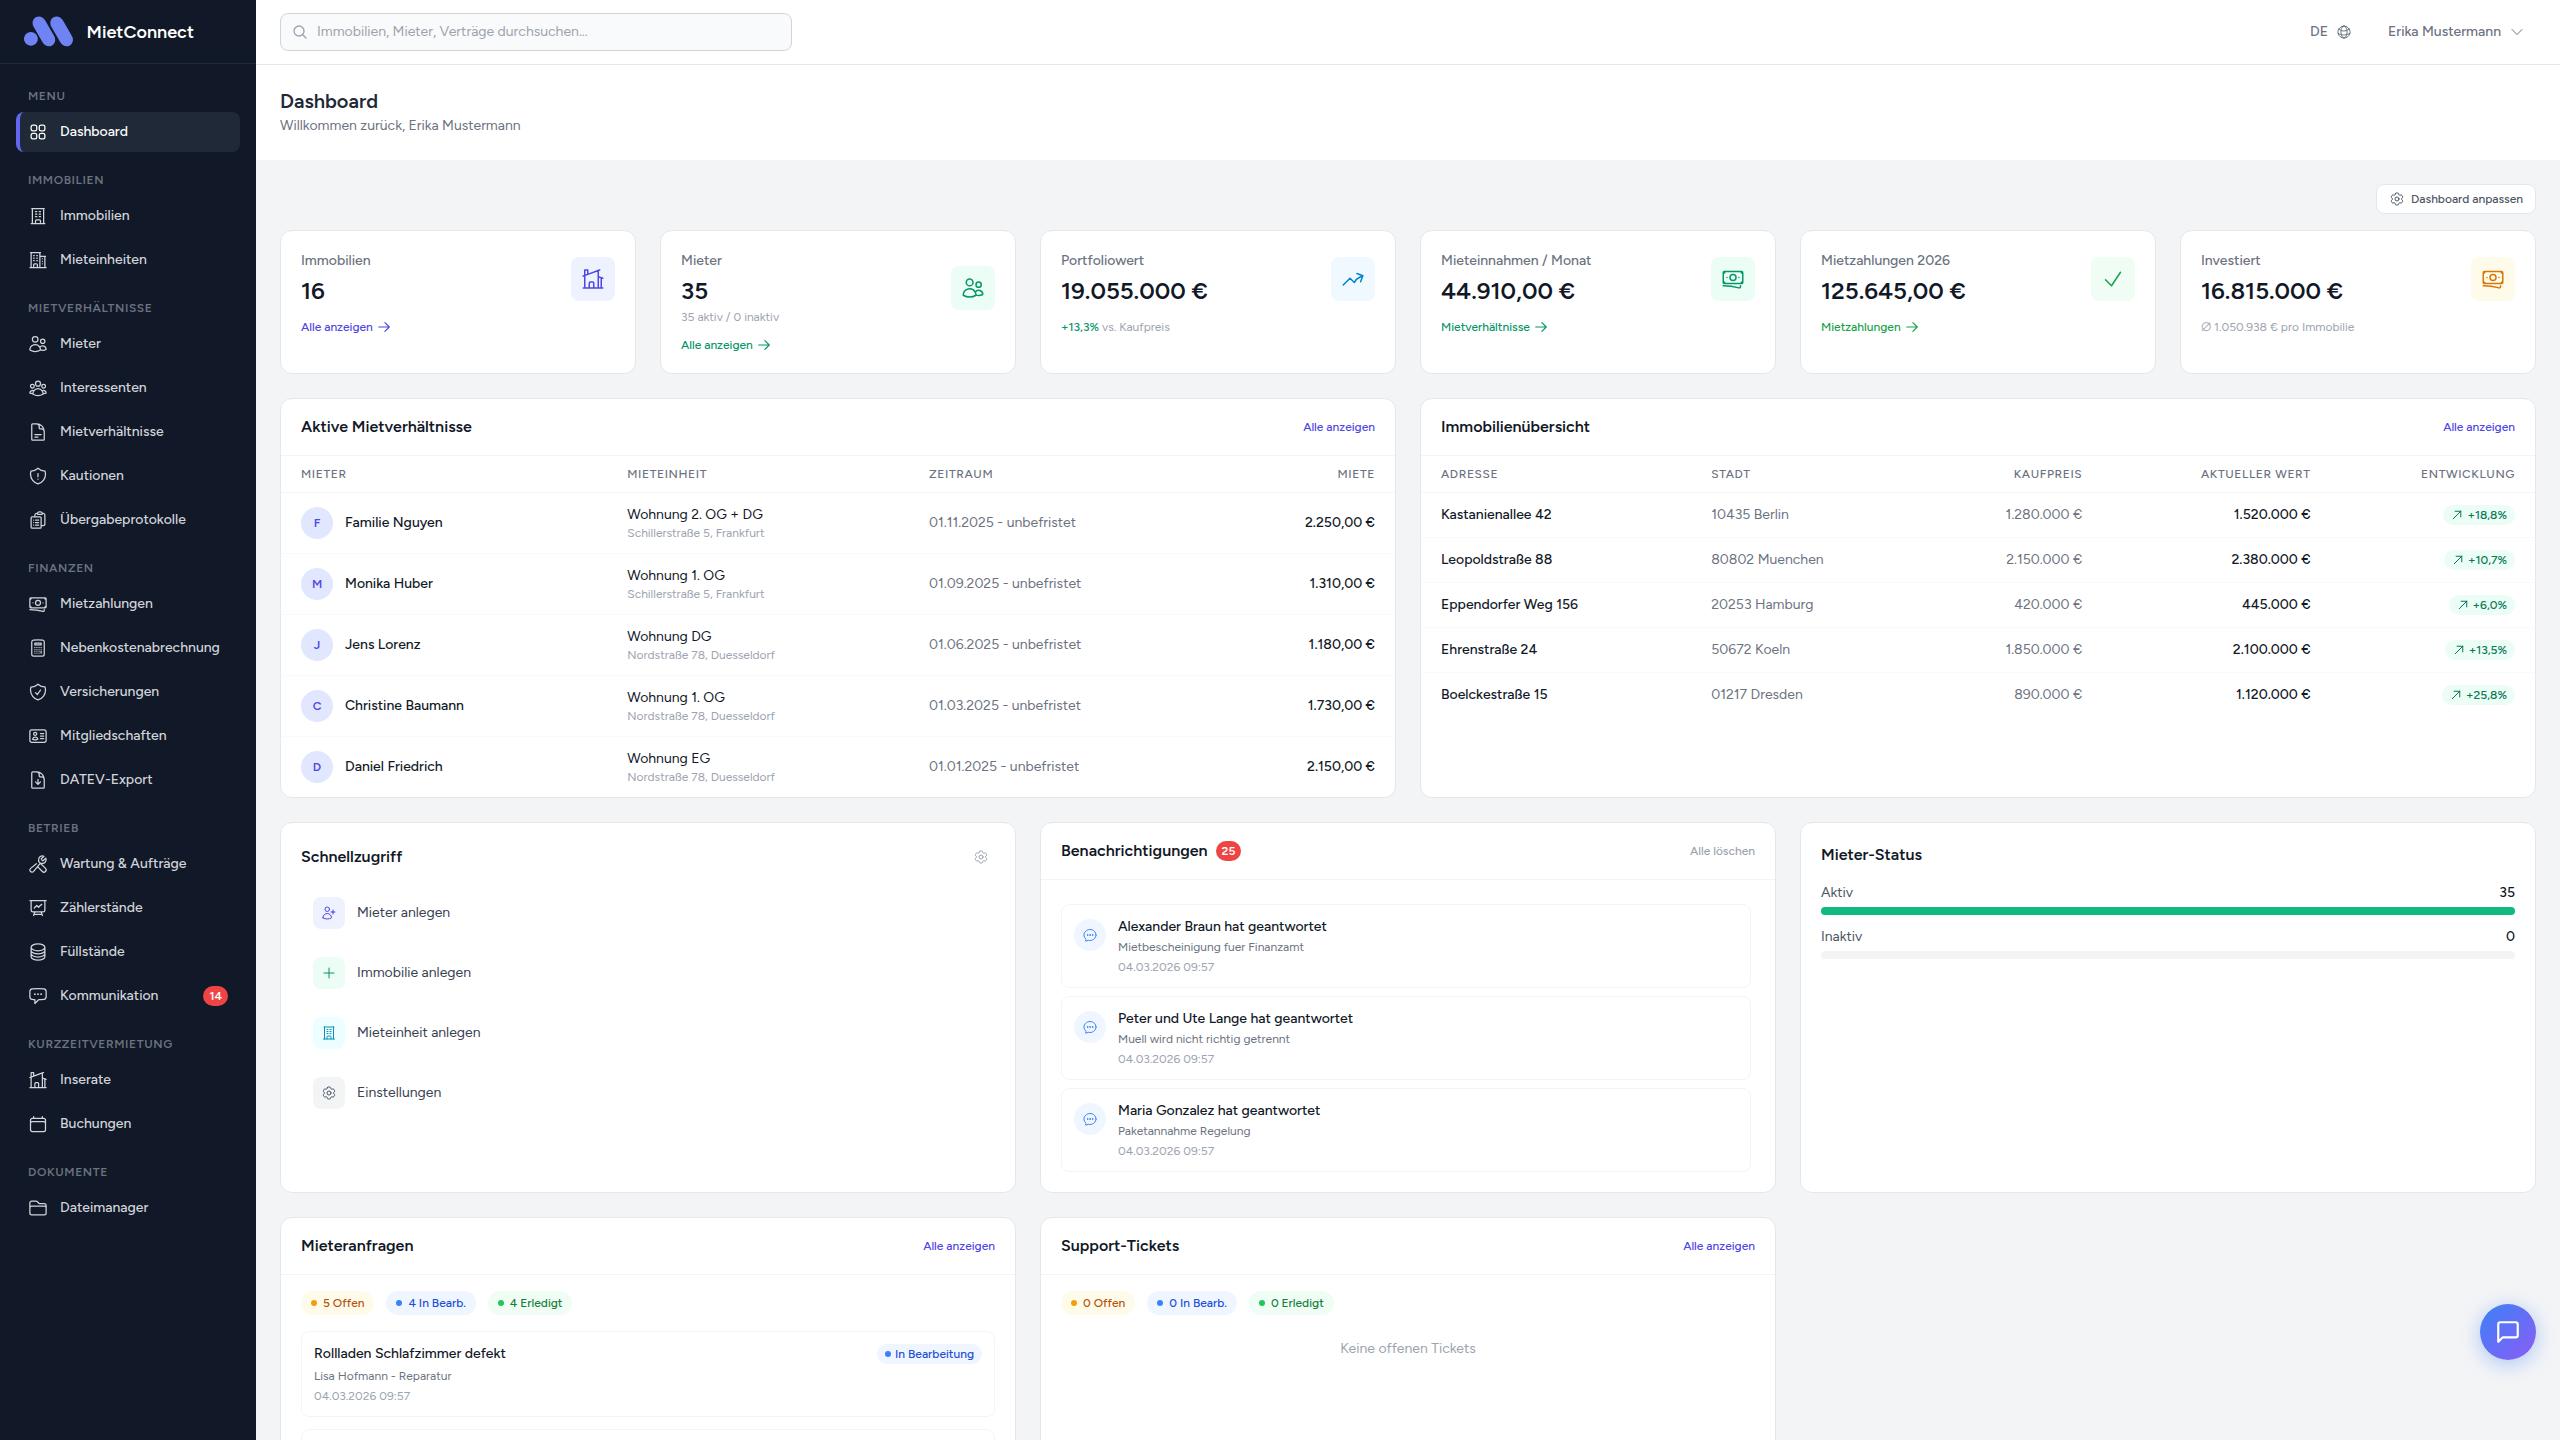Click Alle löschen in Benachrichtigungen
2560x1440 pixels.
coord(1721,851)
